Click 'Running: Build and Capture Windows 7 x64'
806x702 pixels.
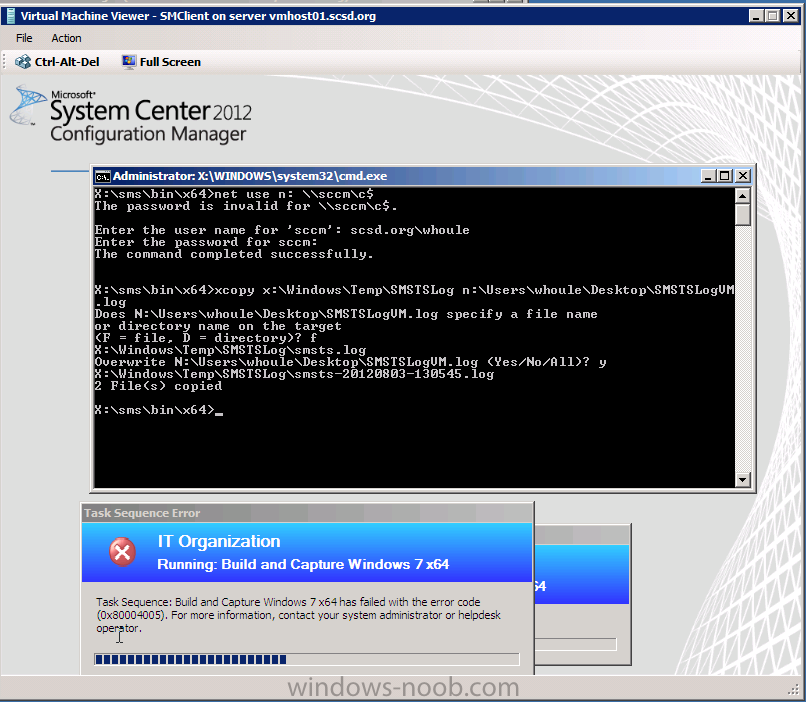303,564
